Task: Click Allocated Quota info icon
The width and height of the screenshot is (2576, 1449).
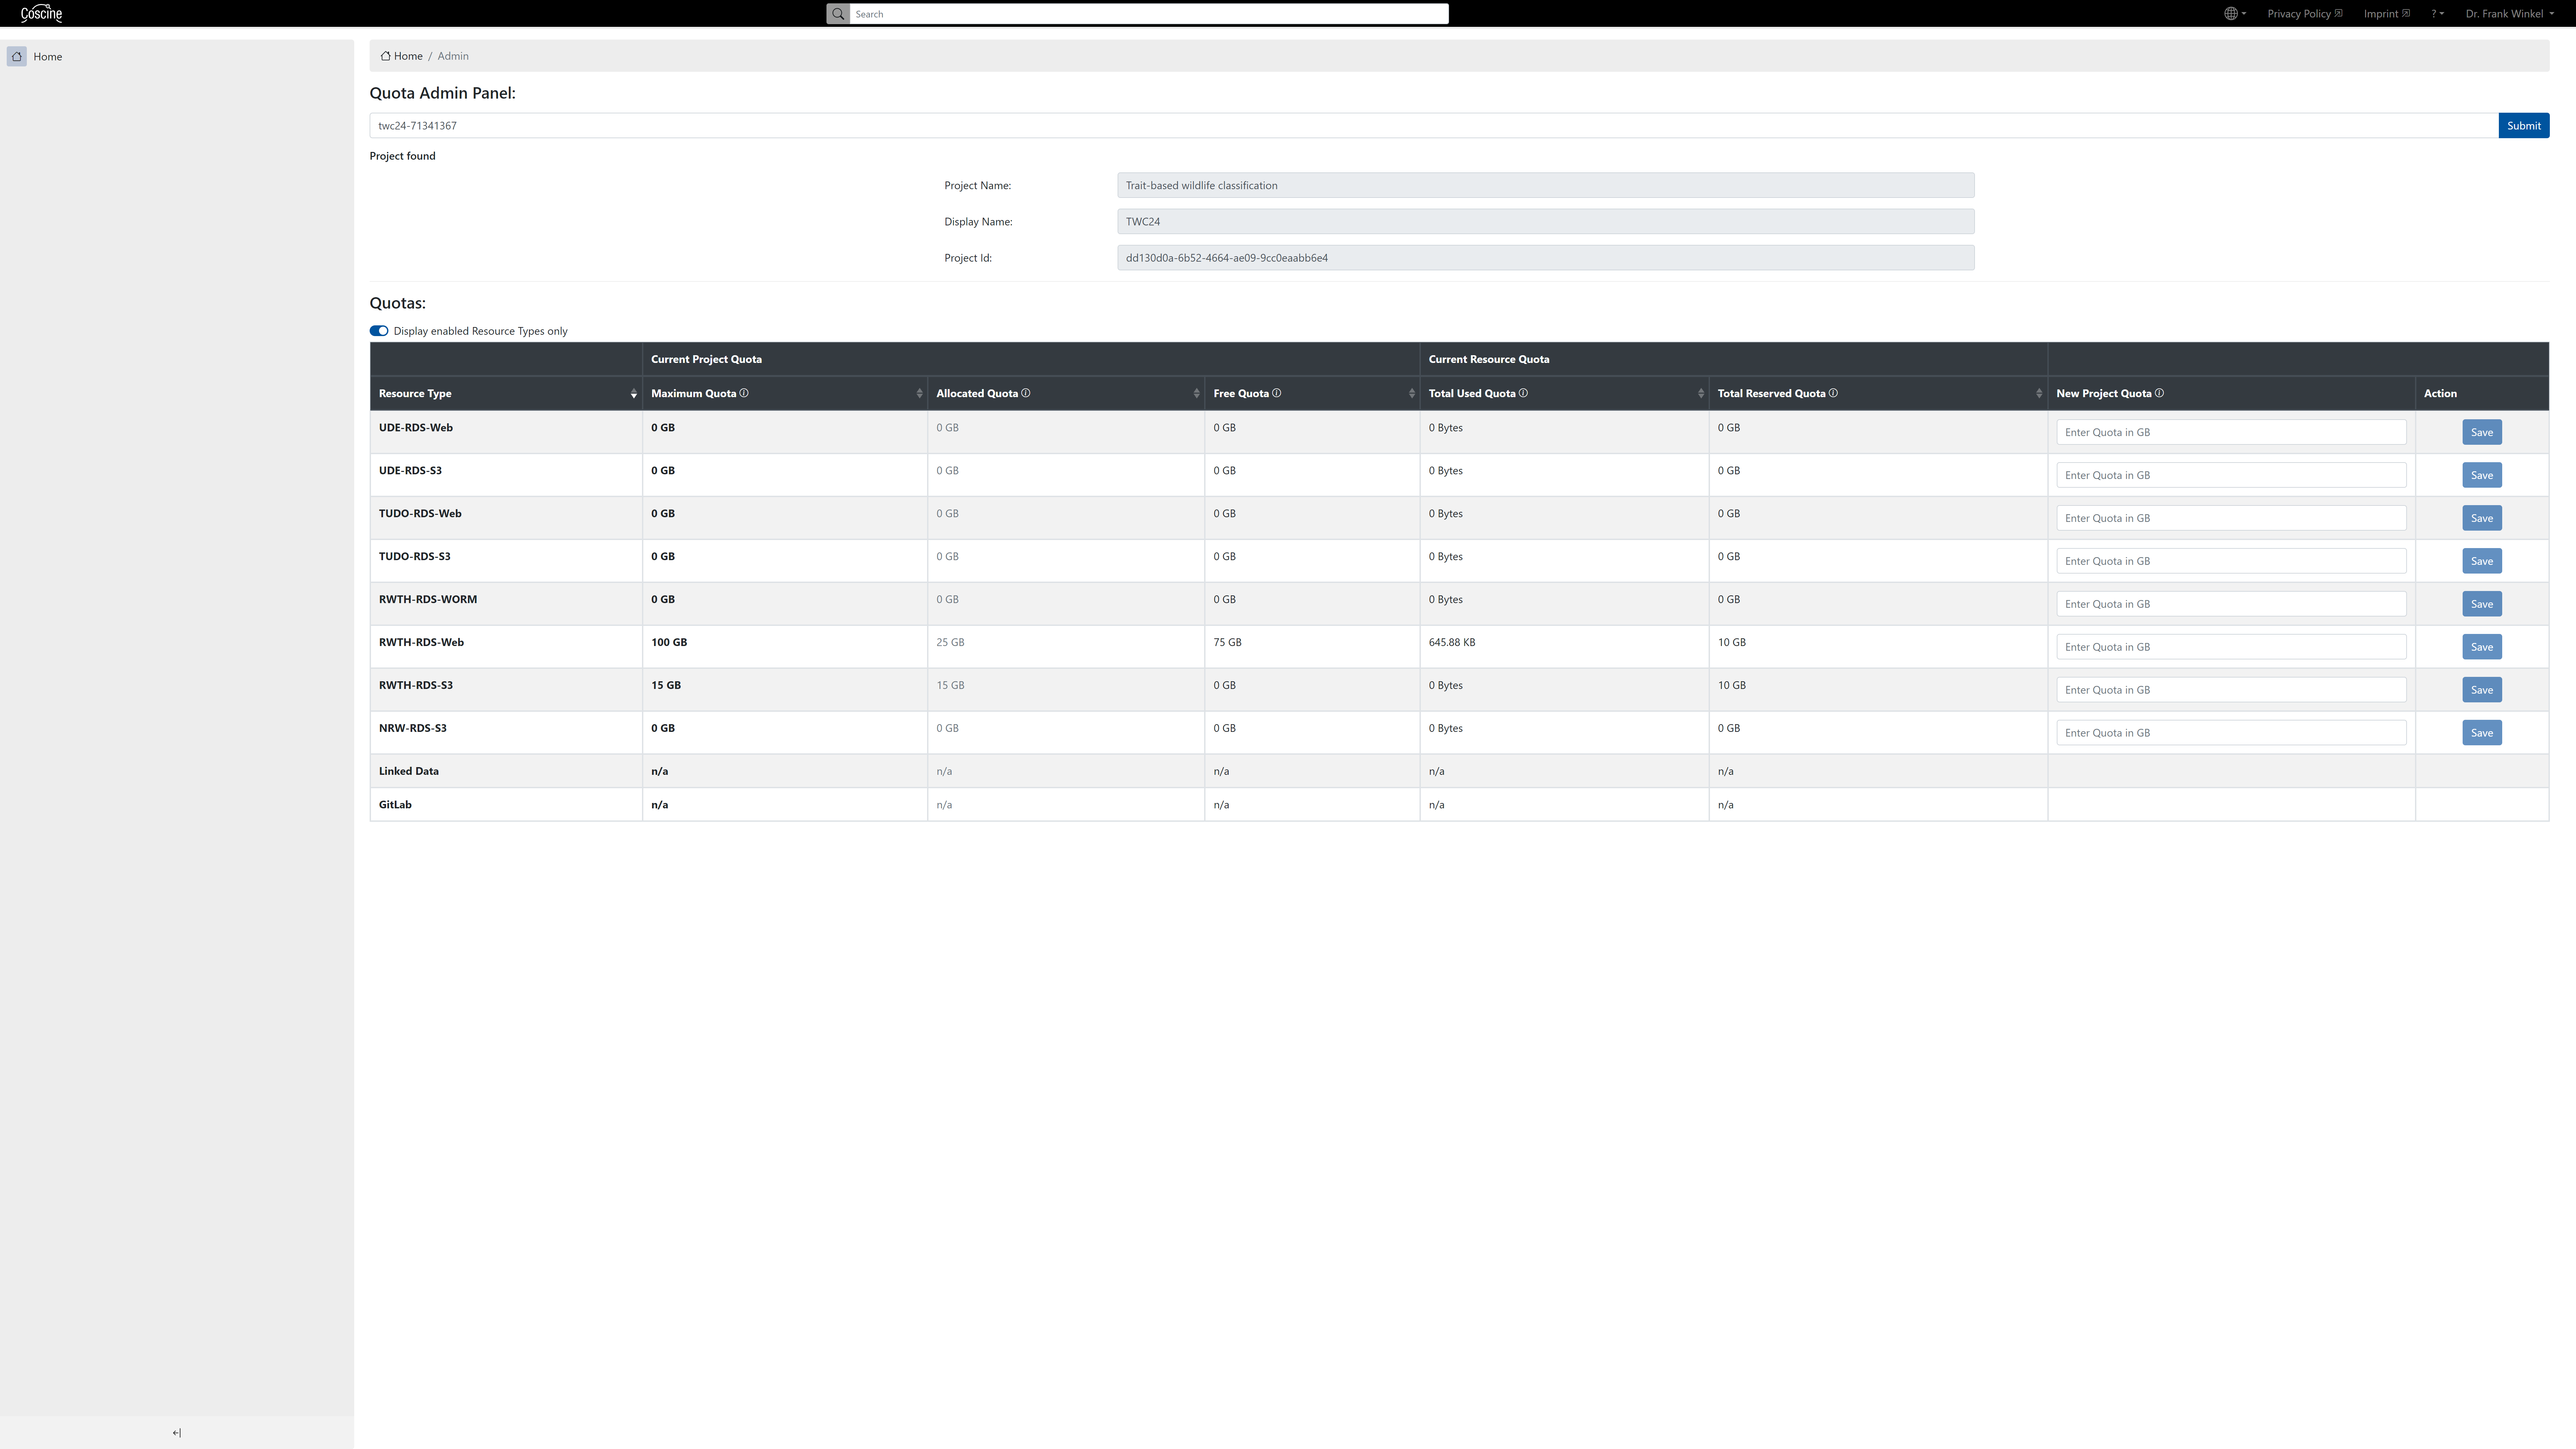Action: (x=1026, y=393)
